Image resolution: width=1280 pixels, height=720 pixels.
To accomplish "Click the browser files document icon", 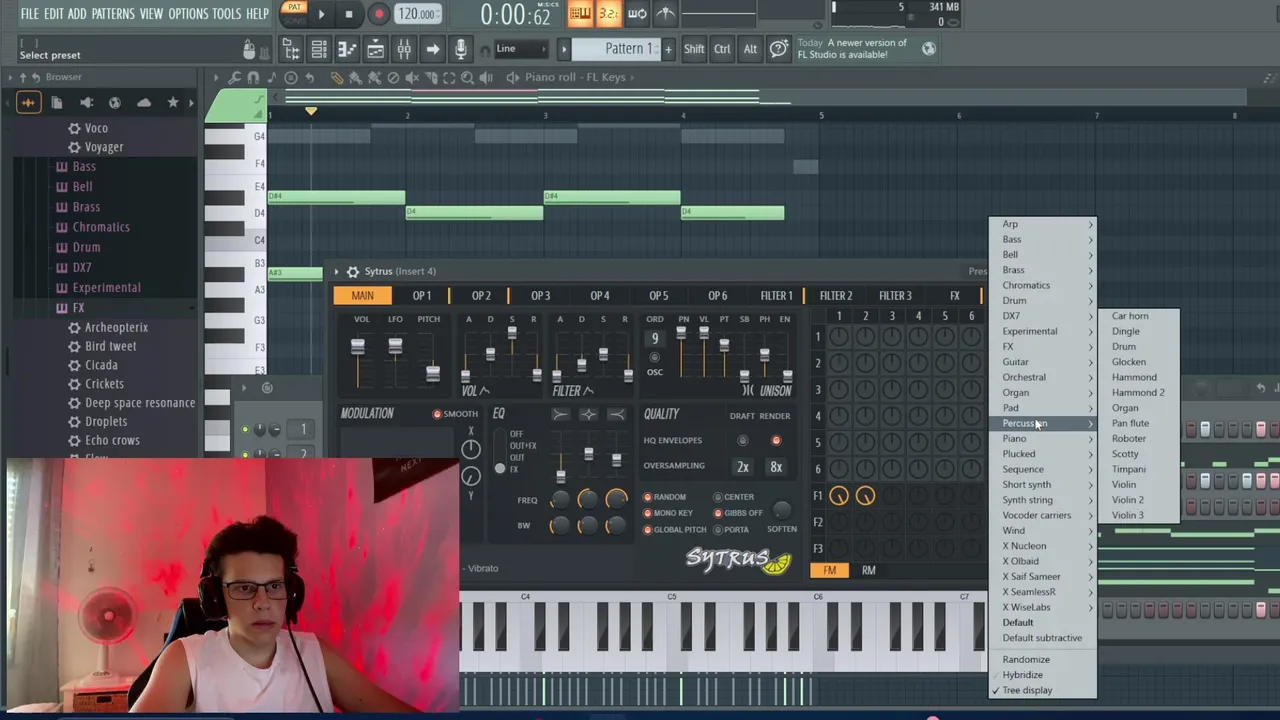I will point(57,102).
